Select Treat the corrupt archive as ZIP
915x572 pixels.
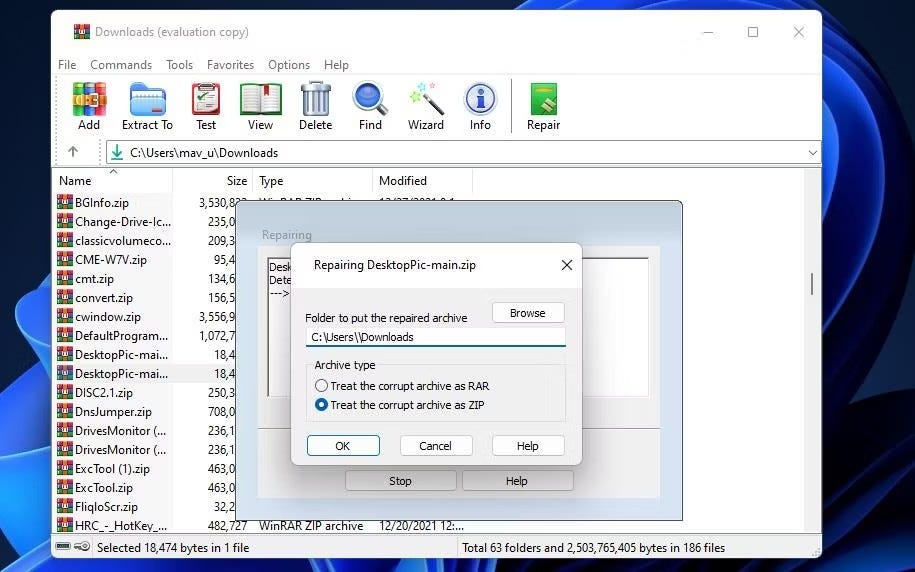pos(400,405)
